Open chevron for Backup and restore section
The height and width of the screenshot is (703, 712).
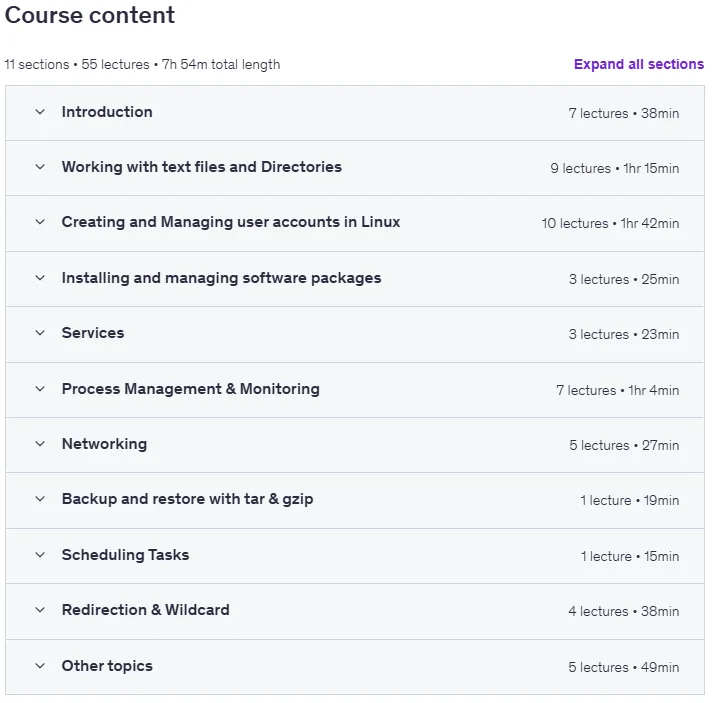click(x=40, y=499)
